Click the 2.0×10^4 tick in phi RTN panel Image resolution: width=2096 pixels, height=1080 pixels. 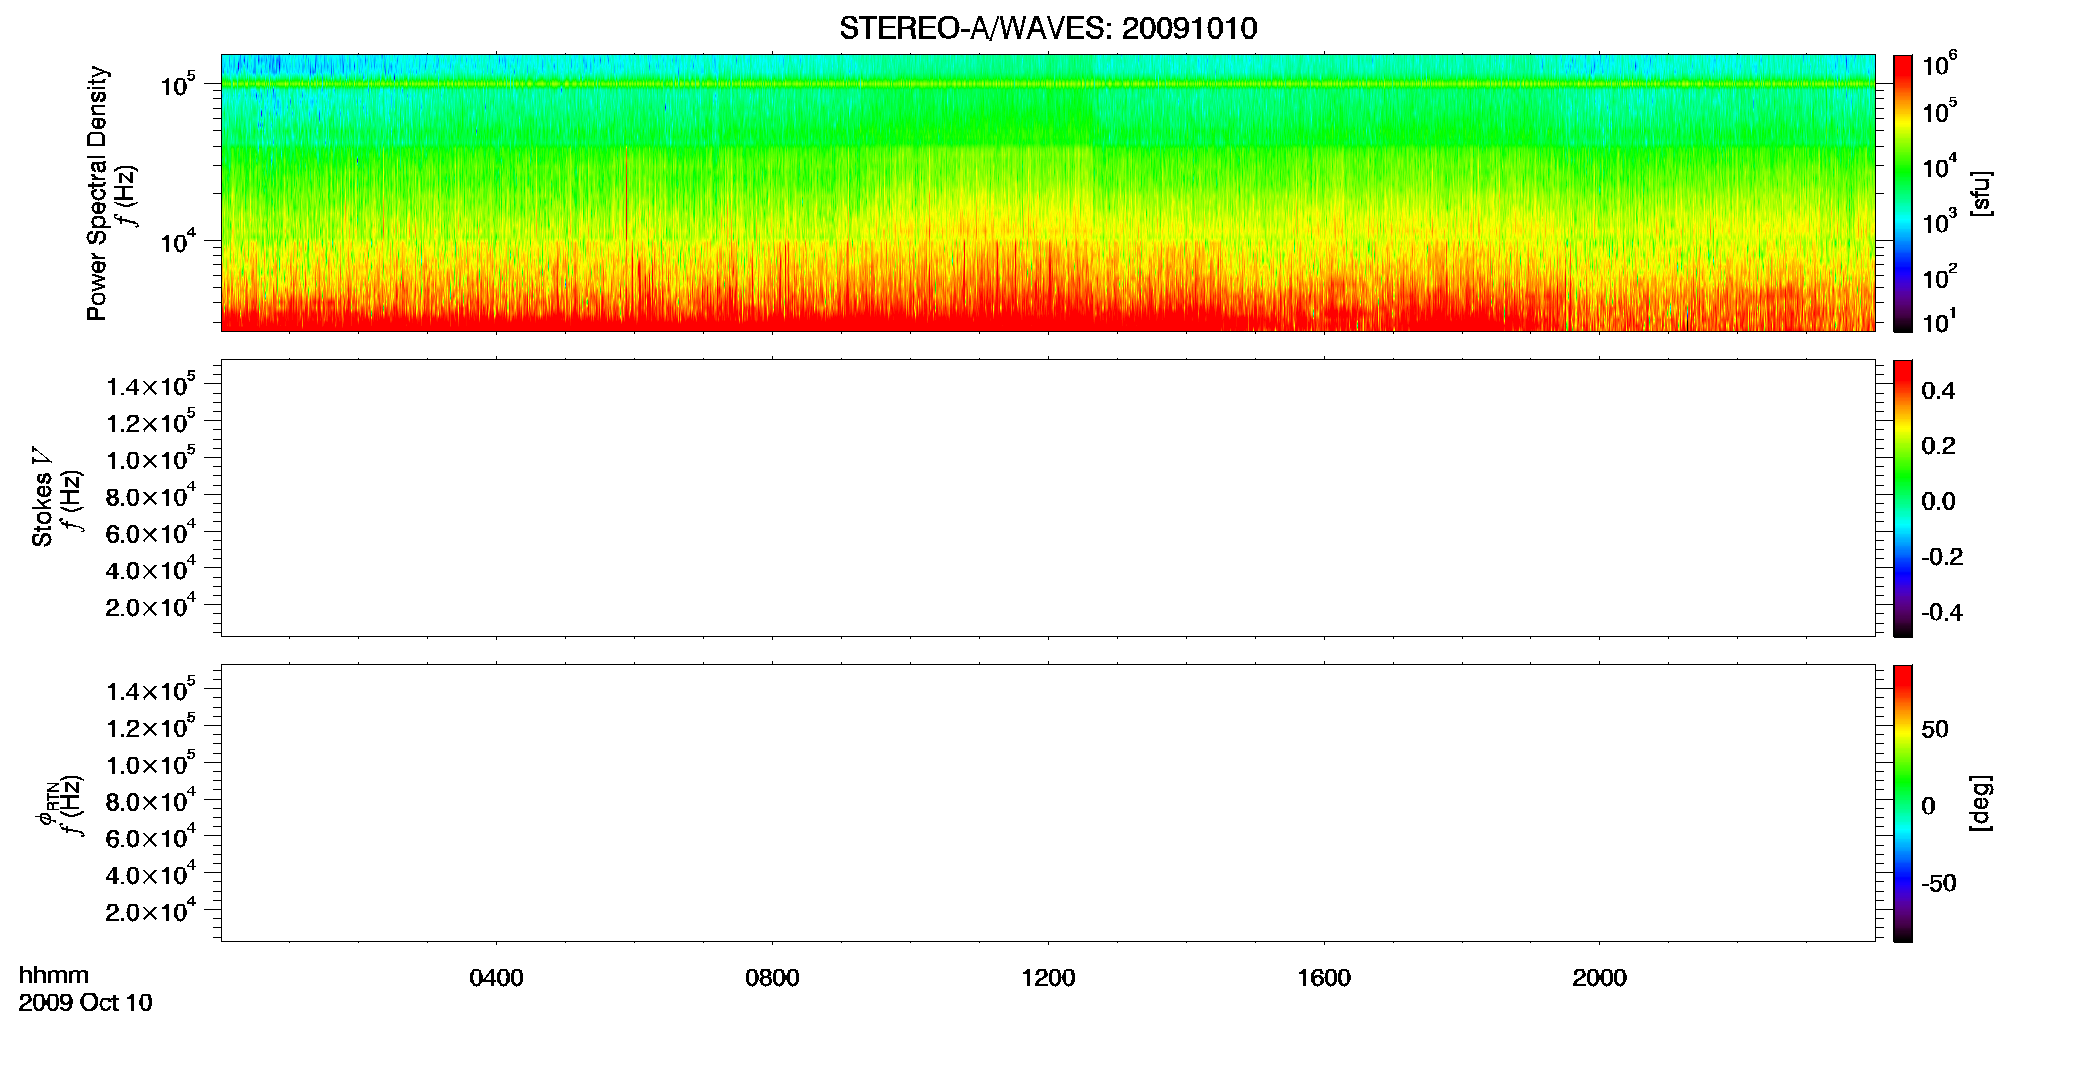coord(150,910)
